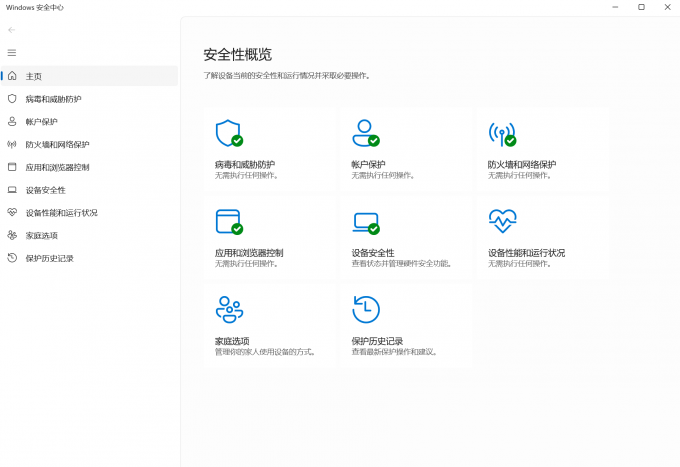Screen dimensions: 680x467
Task: Click the 家庭选项 card title
Action: pyautogui.click(x=232, y=341)
